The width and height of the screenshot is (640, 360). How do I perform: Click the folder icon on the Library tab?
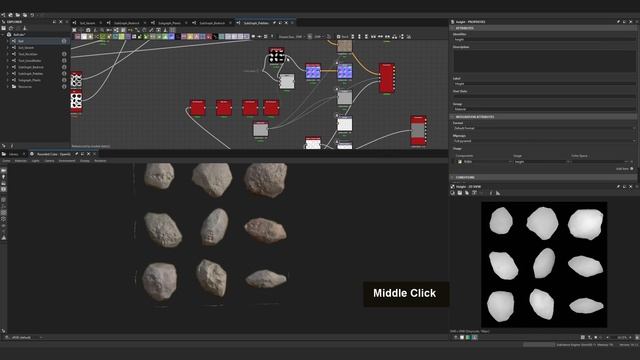click(4, 154)
